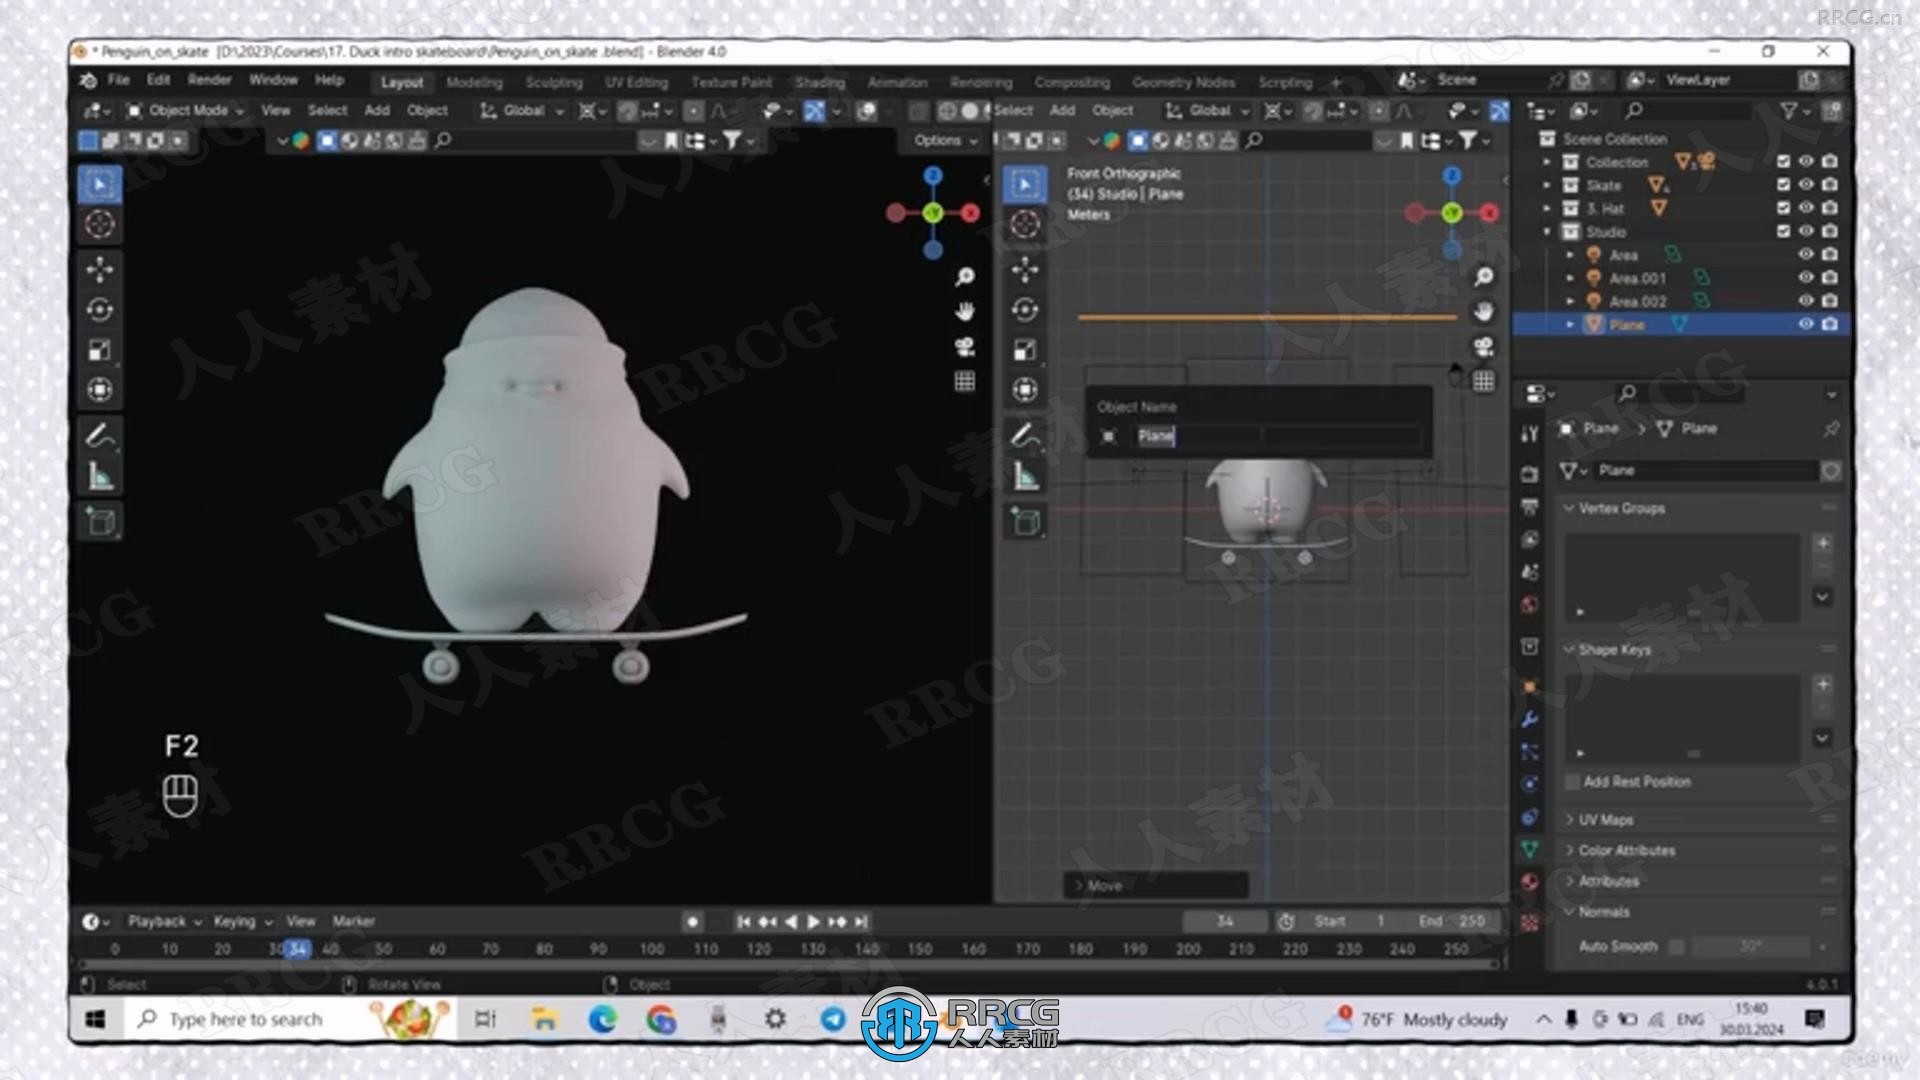
Task: Toggle fake user shield next to Plane mesh
Action: tap(1831, 471)
